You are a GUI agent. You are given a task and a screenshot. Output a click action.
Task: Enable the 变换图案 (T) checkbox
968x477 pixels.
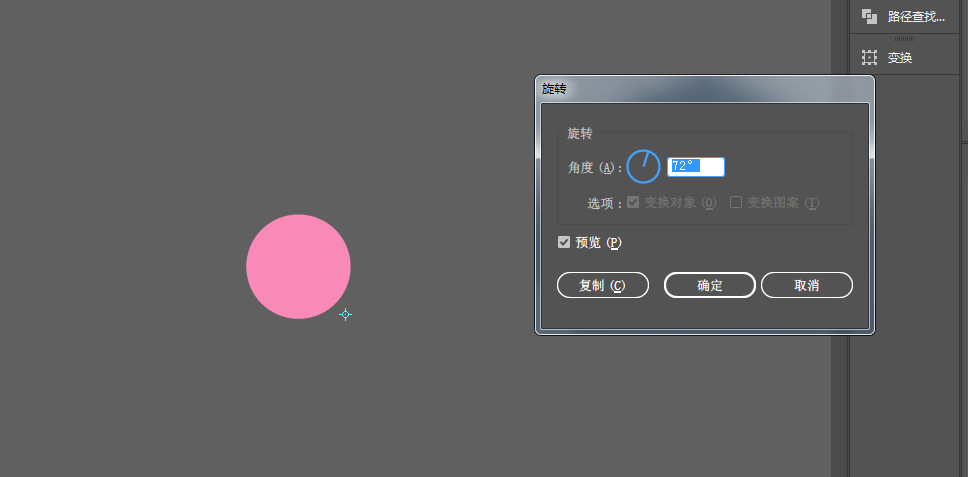pos(736,202)
